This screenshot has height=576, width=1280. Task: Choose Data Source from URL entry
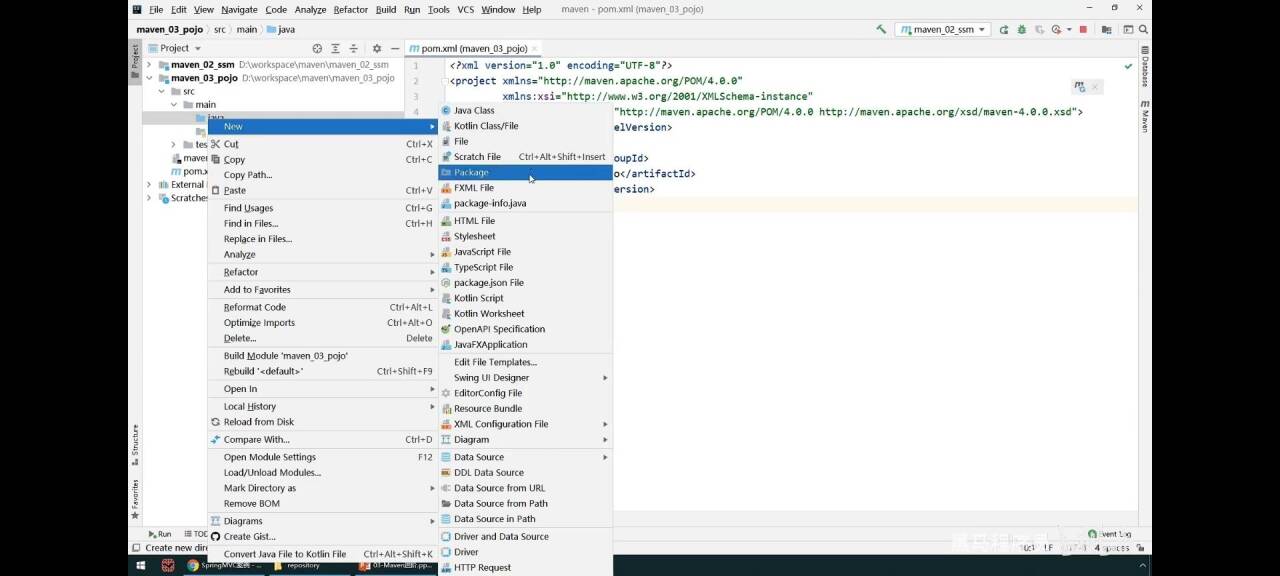tap(526, 488)
